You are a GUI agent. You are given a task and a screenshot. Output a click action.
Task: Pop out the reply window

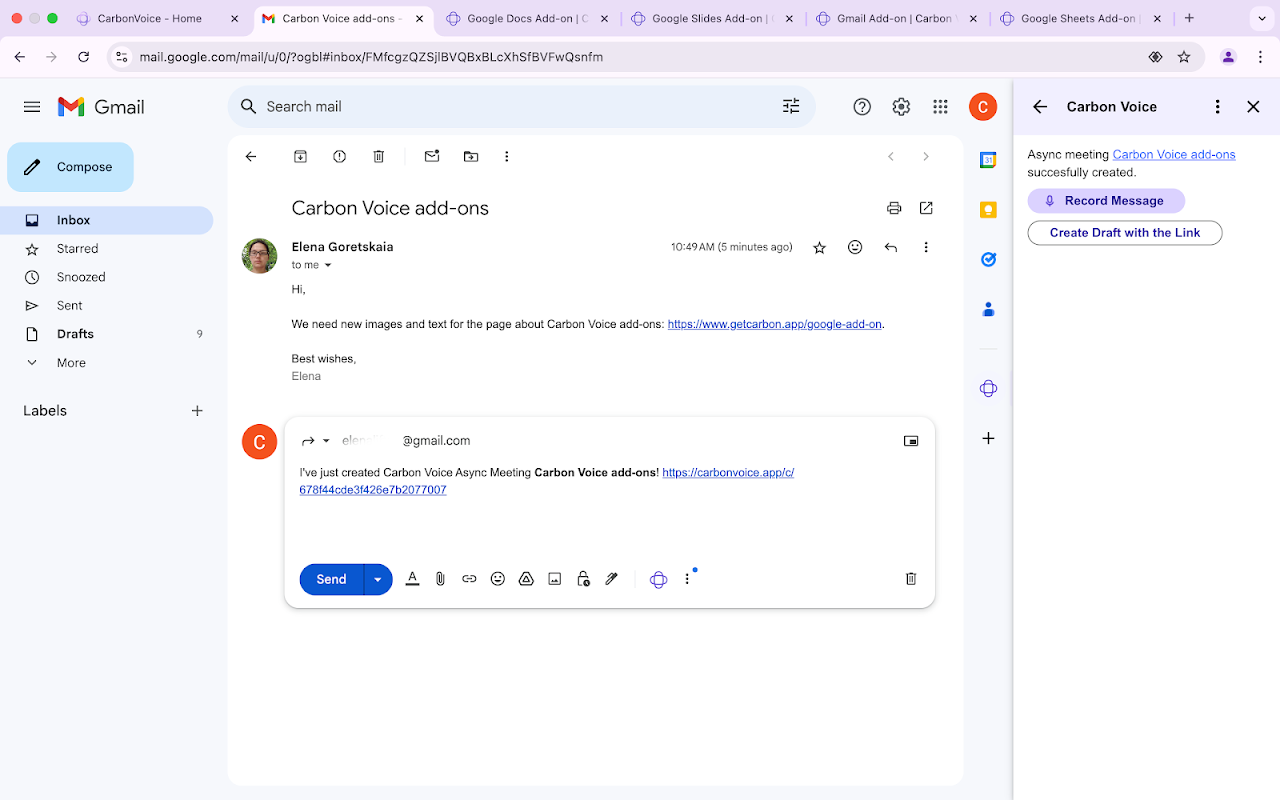point(911,441)
